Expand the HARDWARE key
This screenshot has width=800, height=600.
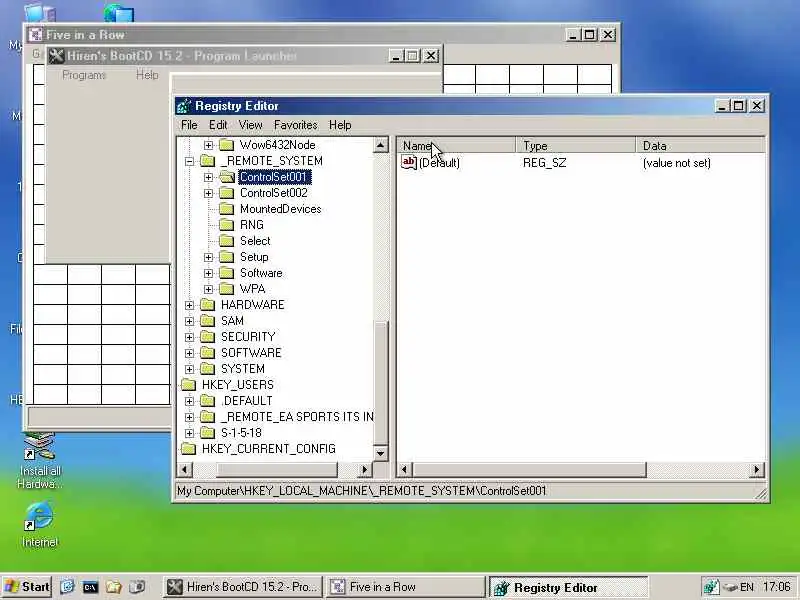point(189,305)
